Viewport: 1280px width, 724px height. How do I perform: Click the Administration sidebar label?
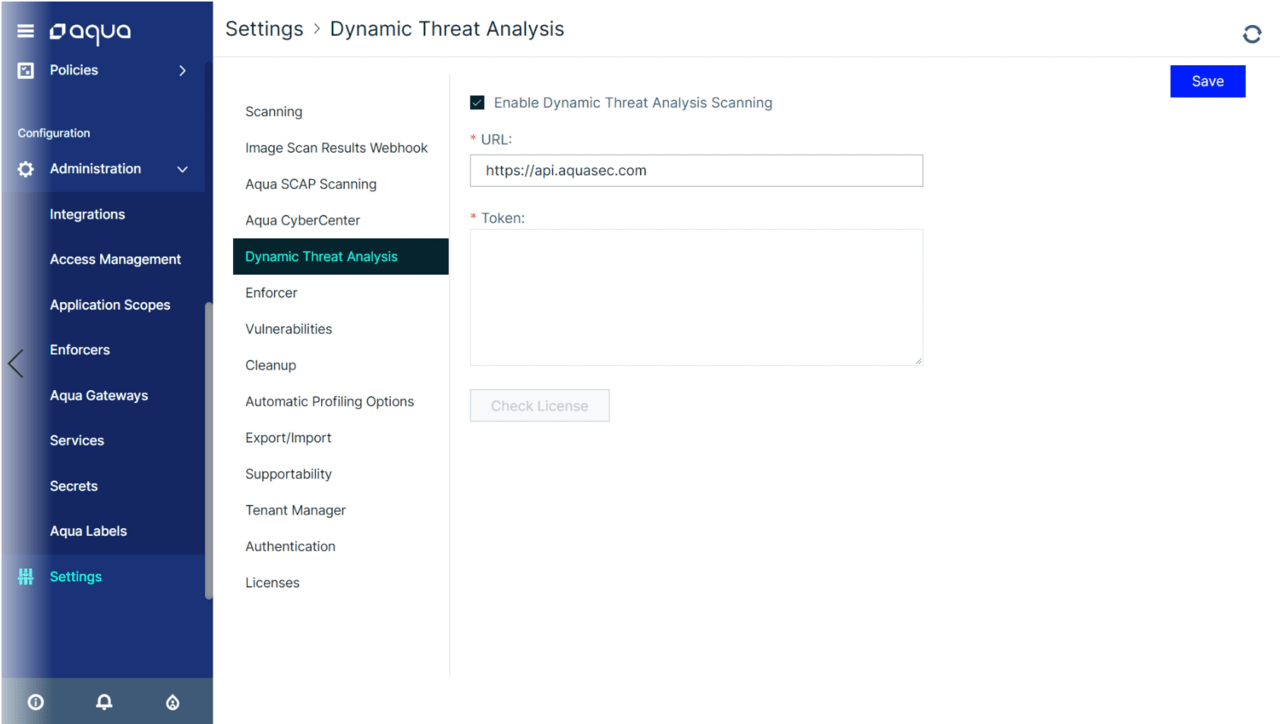[x=95, y=169]
